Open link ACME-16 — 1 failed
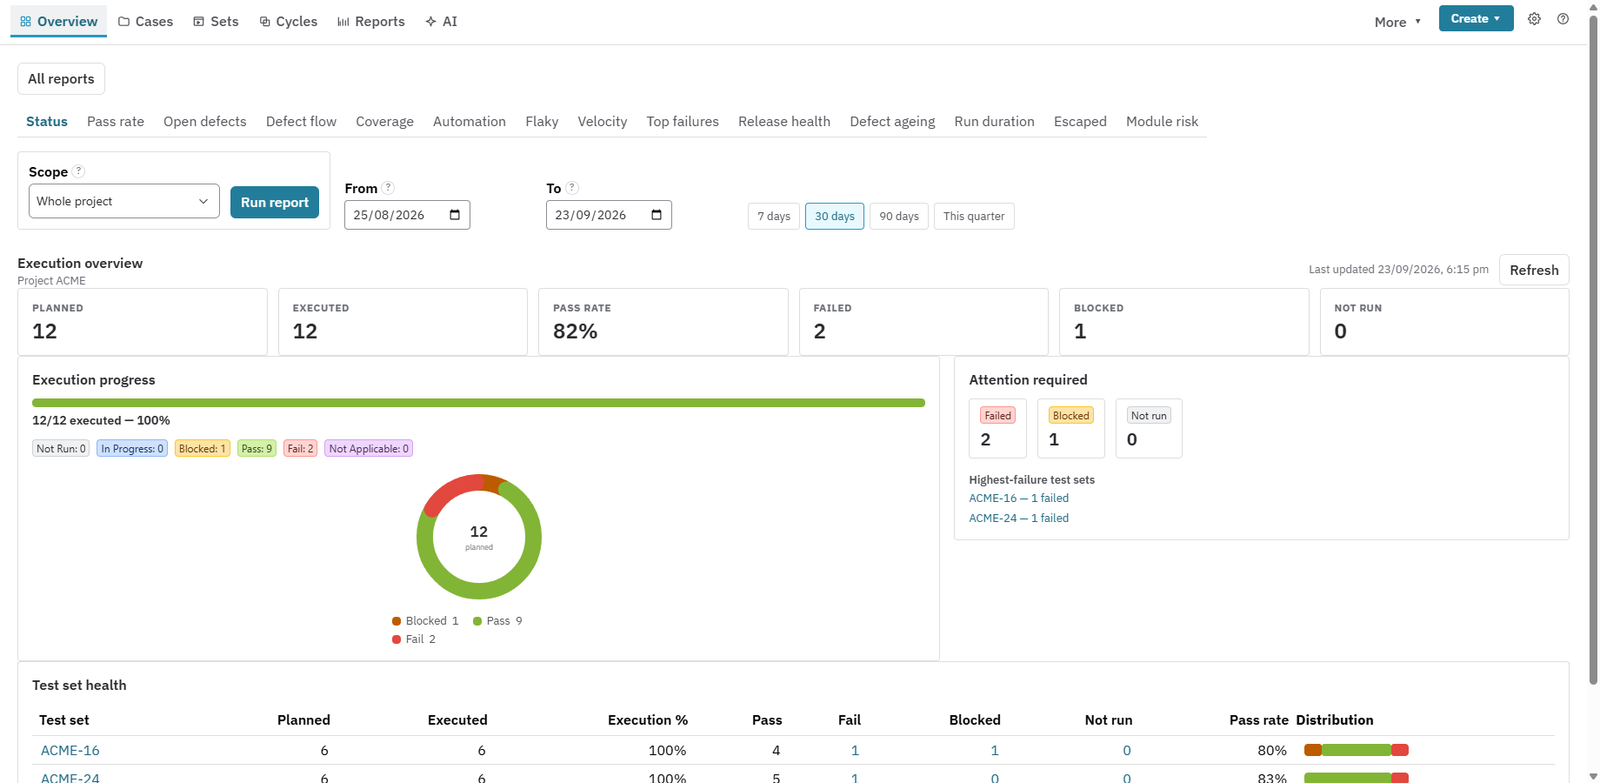This screenshot has height=783, width=1600. [1019, 498]
